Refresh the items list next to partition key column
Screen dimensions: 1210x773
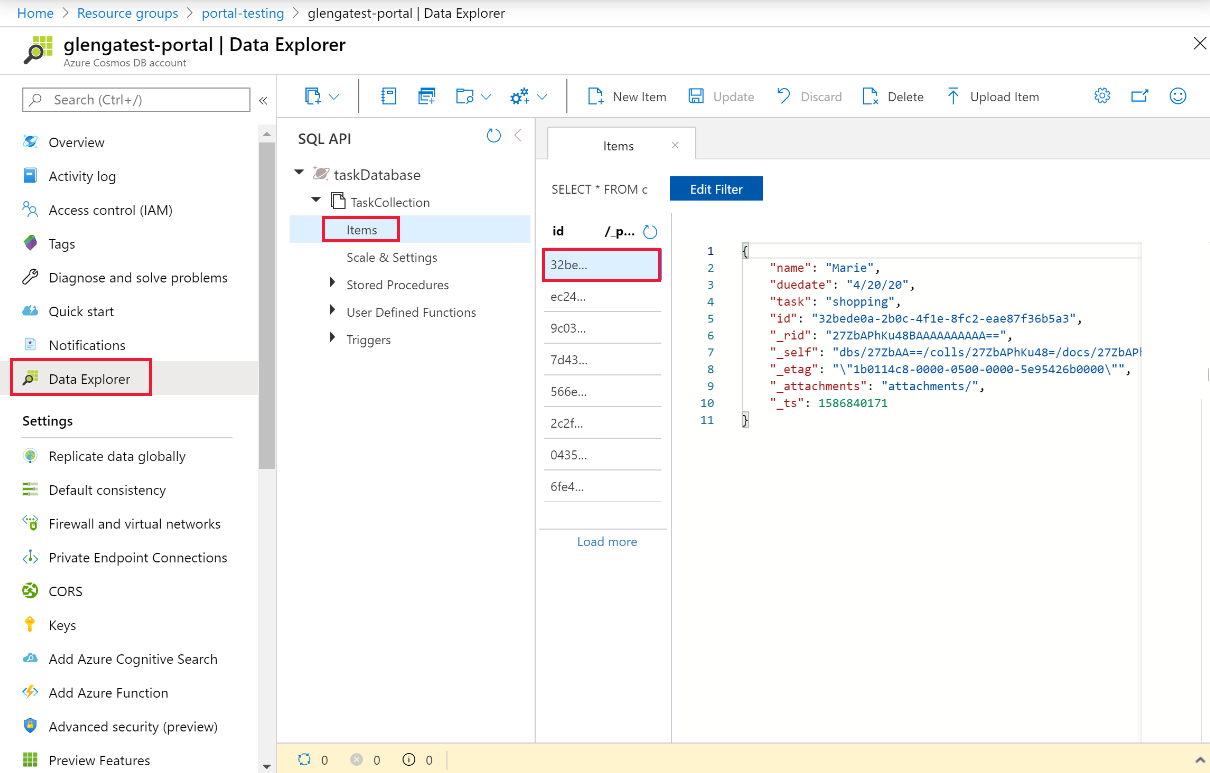(650, 232)
